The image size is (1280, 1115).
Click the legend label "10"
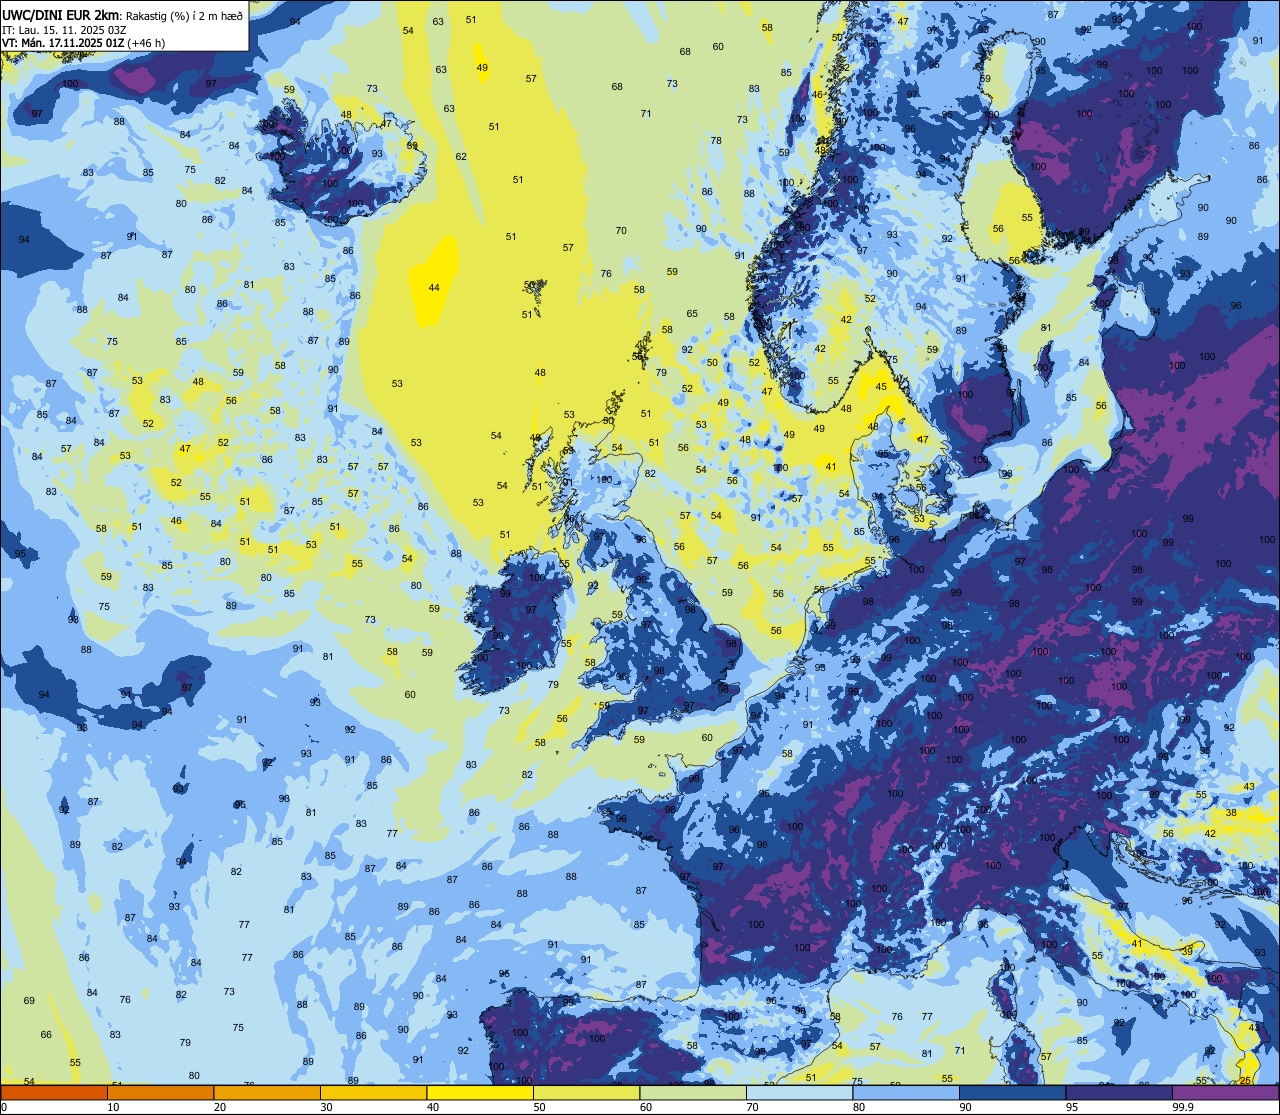pos(113,1107)
